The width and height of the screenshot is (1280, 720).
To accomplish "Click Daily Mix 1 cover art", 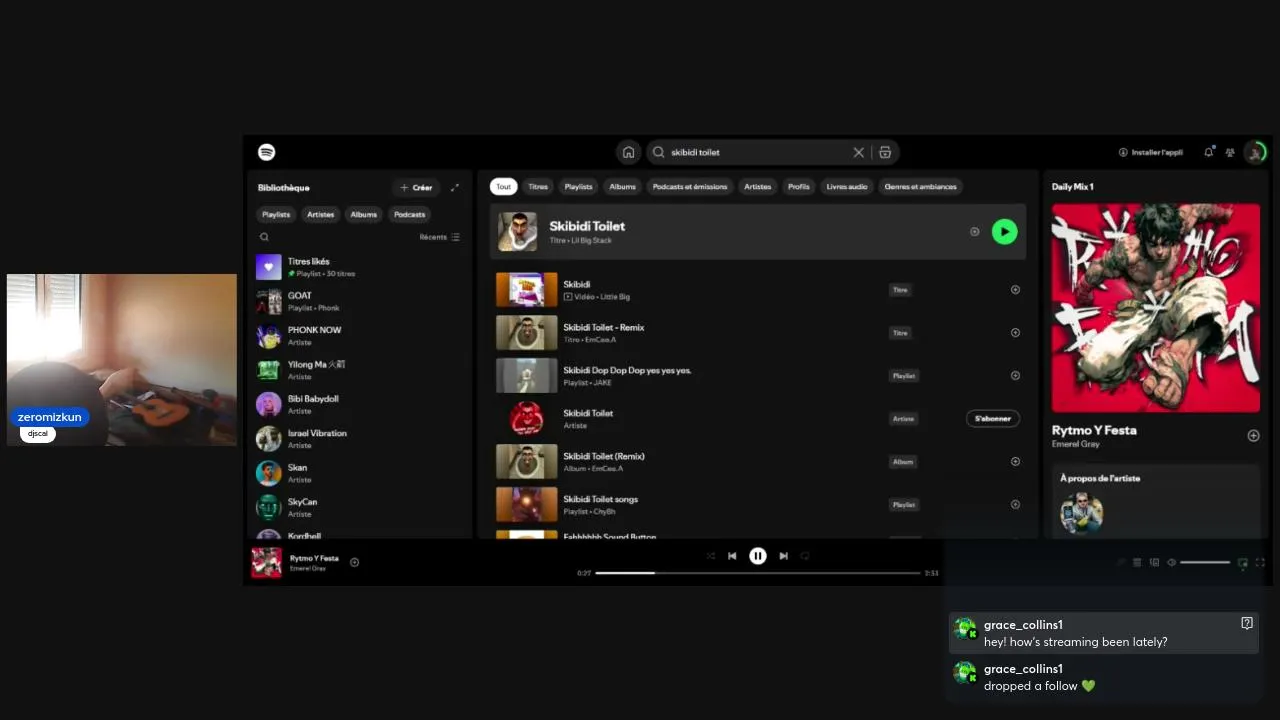I will (1156, 308).
